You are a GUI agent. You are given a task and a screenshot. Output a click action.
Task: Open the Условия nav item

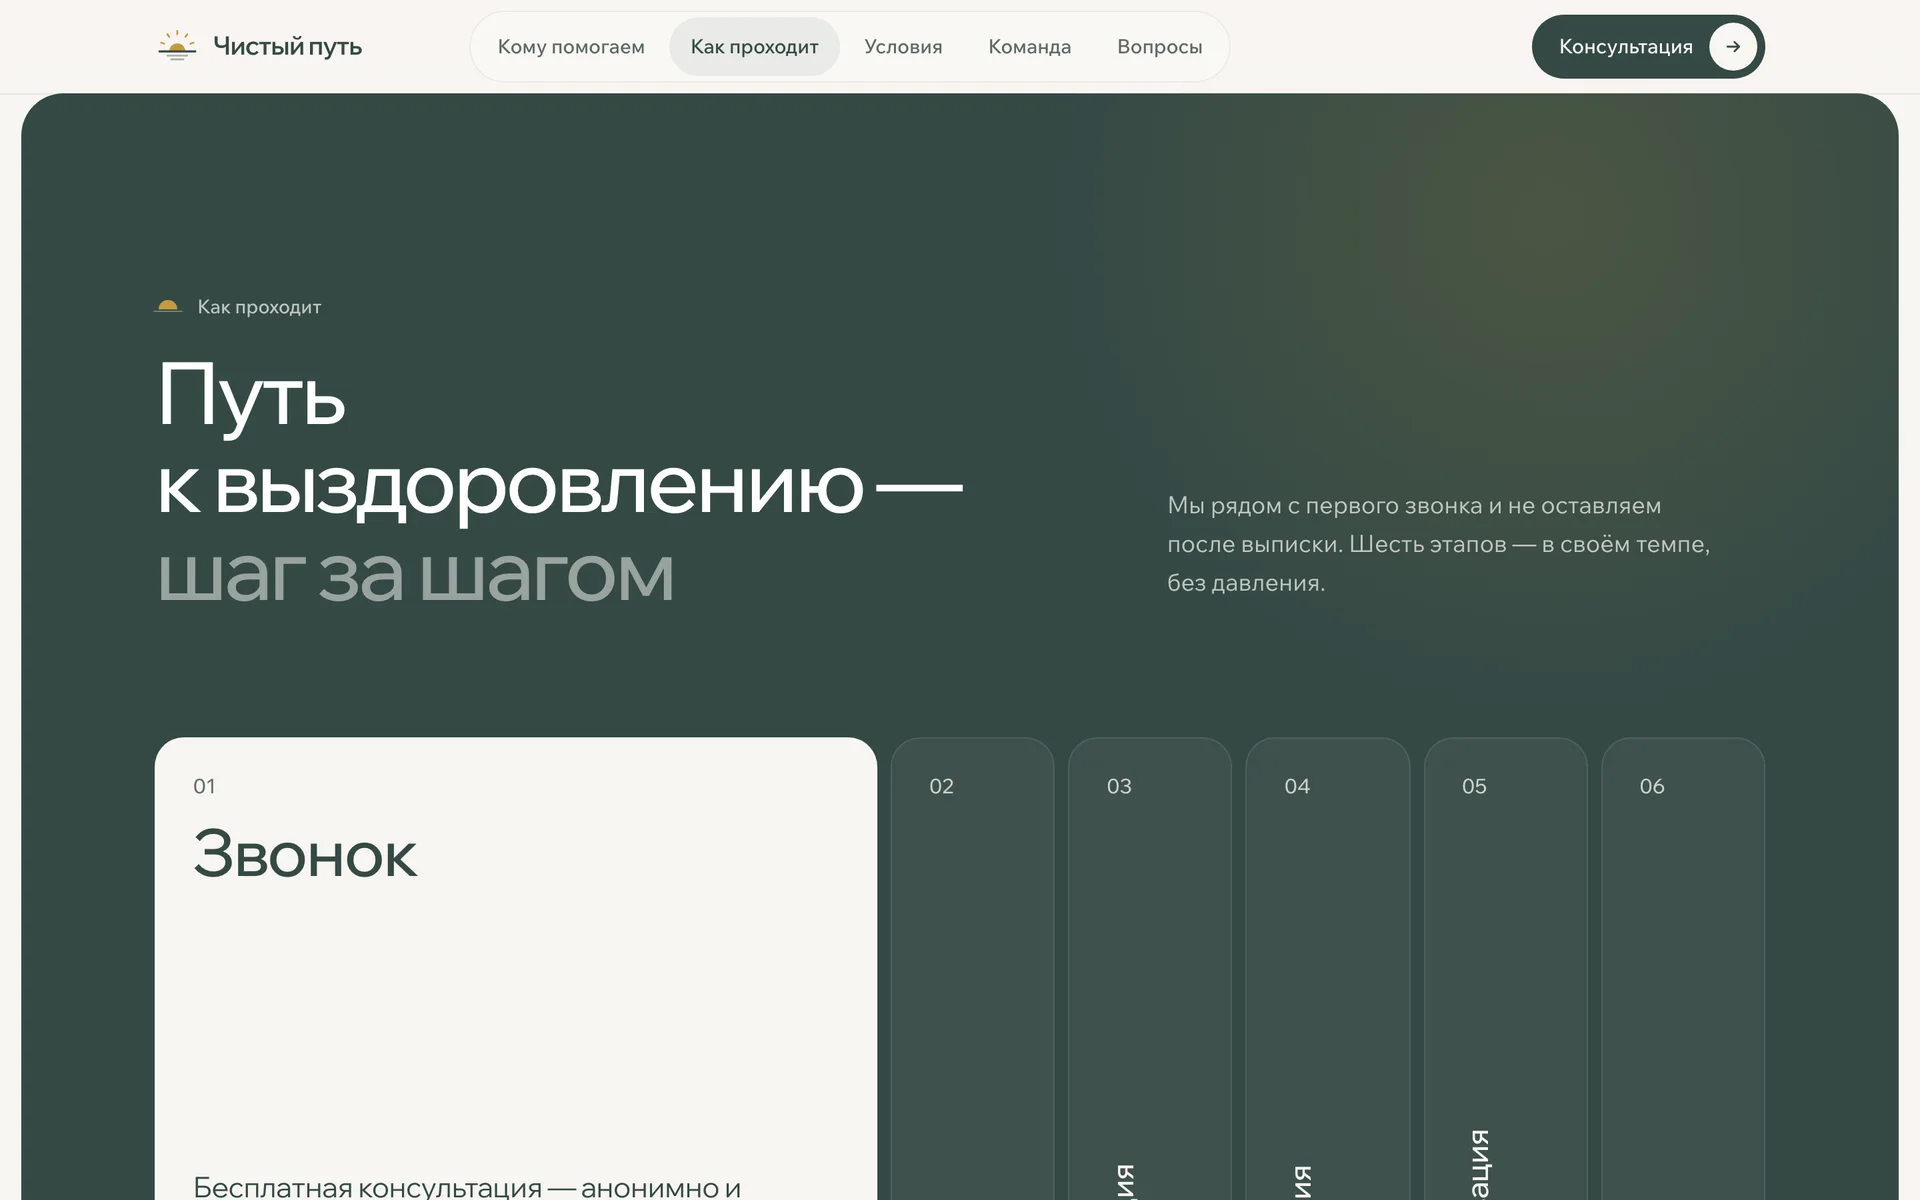pyautogui.click(x=903, y=47)
